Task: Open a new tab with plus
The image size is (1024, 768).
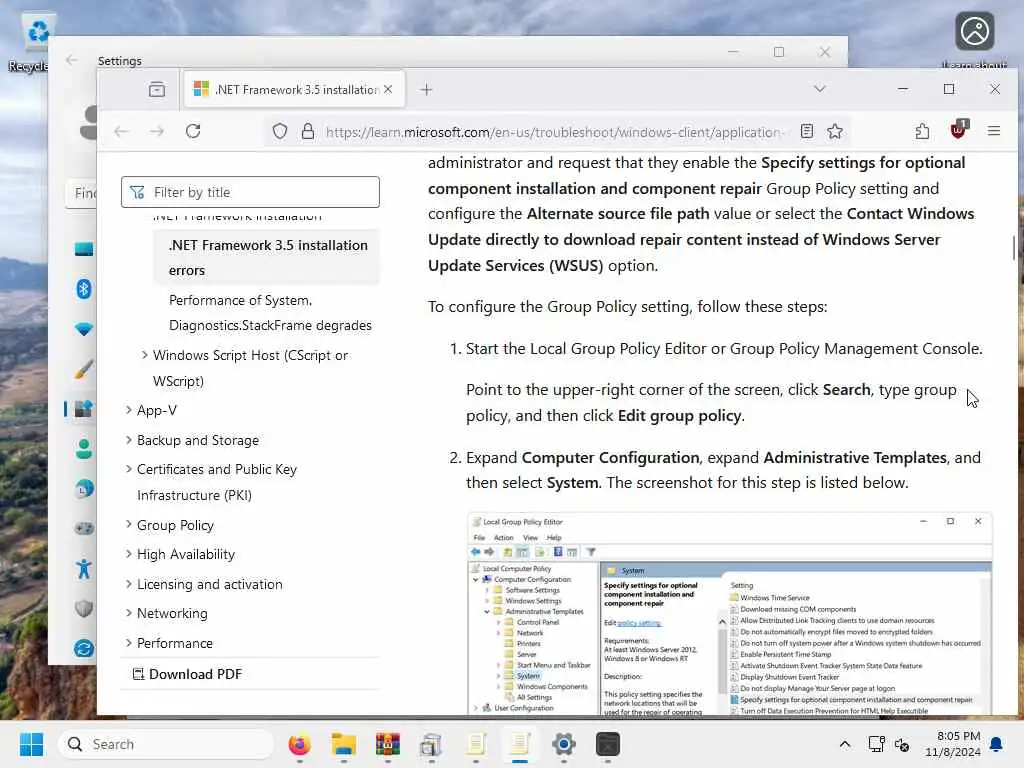Action: 426,89
